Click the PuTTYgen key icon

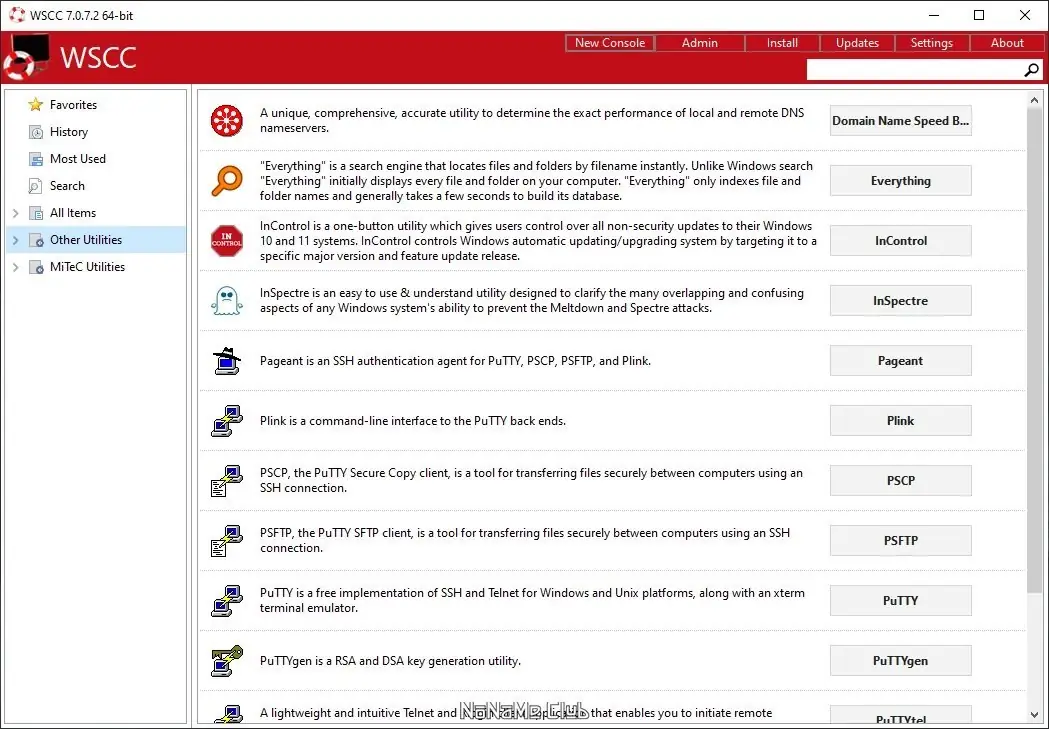pos(227,661)
